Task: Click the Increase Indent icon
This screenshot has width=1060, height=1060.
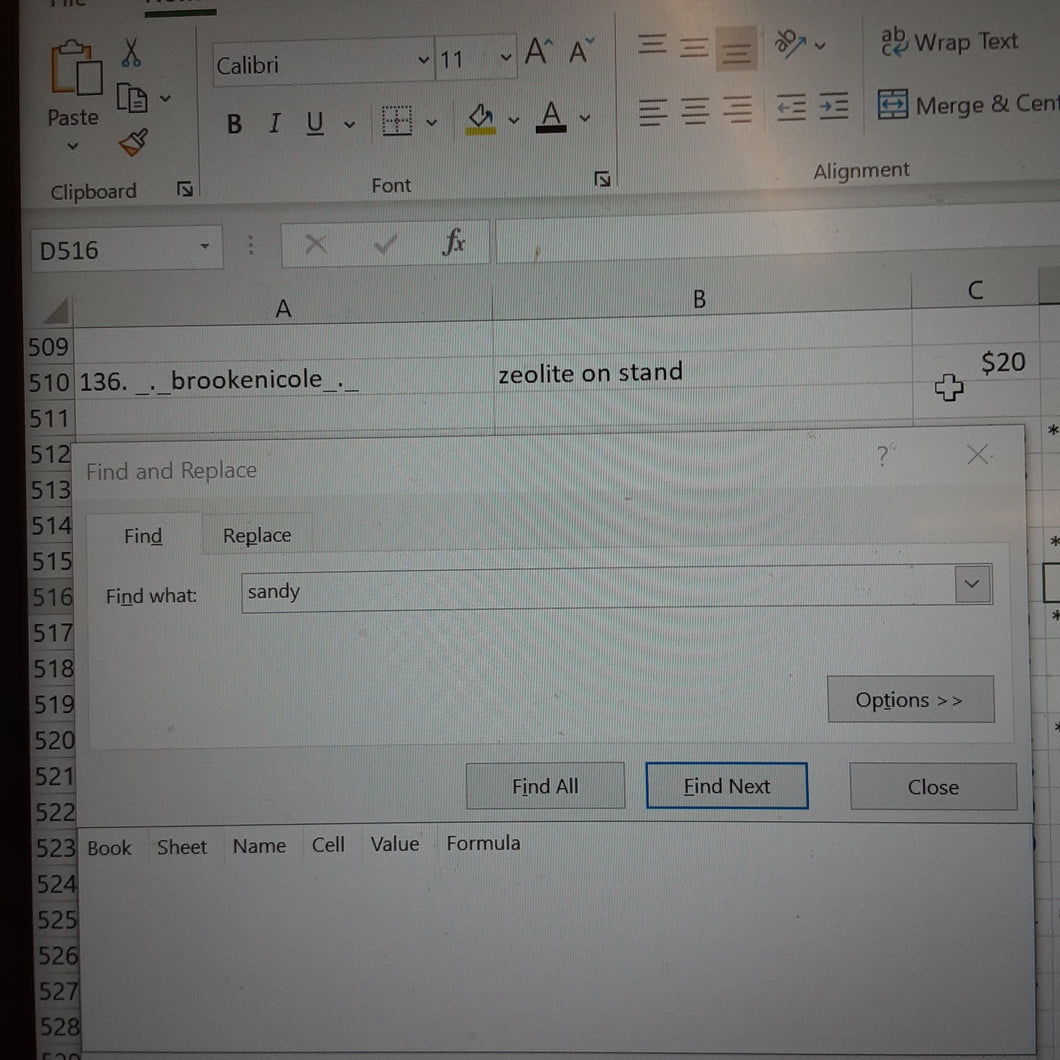Action: (834, 106)
